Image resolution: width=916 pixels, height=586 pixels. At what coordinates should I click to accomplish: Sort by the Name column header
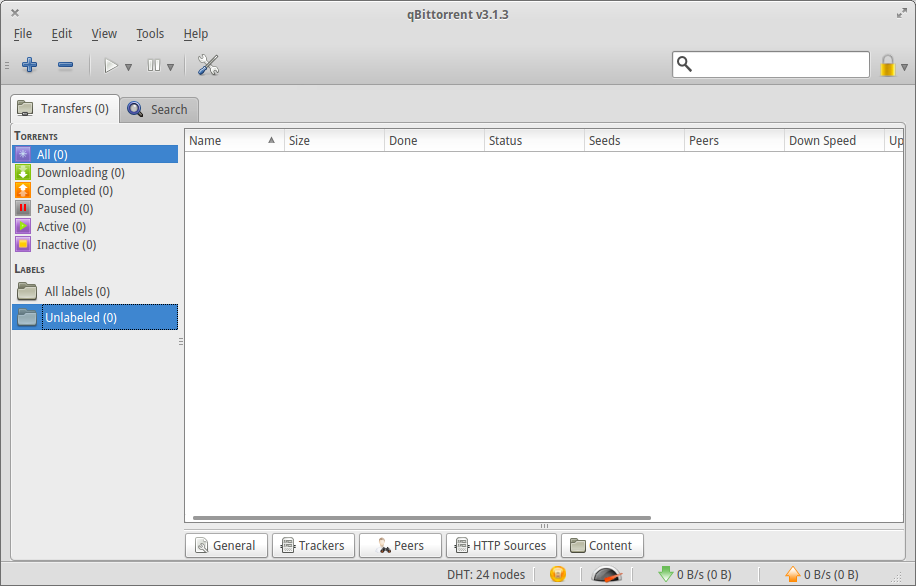234,141
